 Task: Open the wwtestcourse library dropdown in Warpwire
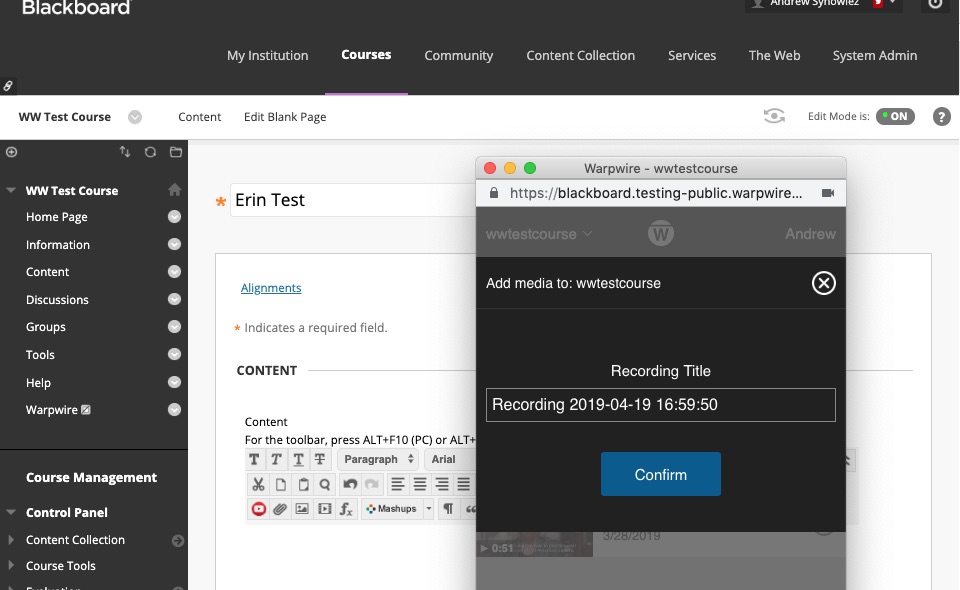pyautogui.click(x=539, y=234)
